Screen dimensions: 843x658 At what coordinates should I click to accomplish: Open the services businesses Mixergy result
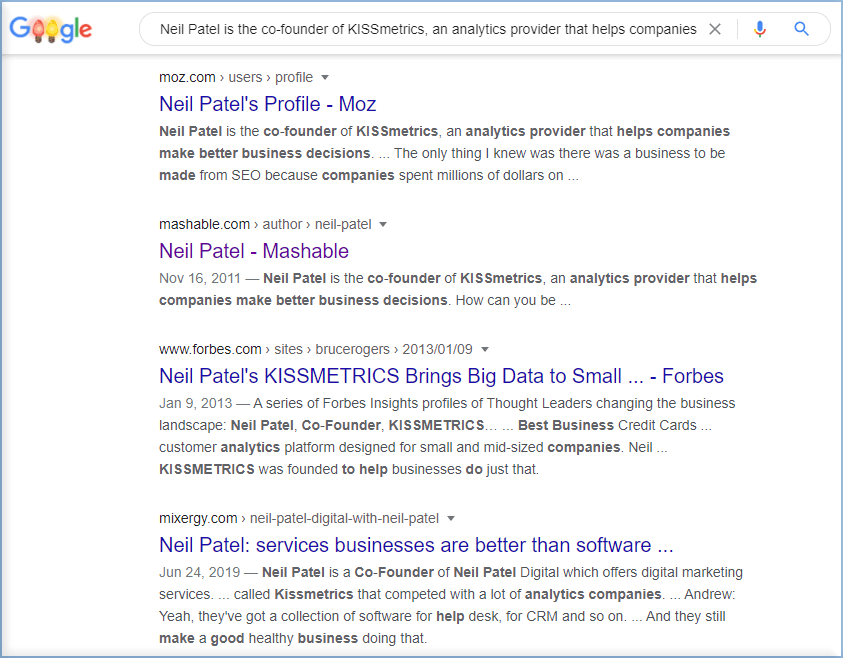point(416,545)
